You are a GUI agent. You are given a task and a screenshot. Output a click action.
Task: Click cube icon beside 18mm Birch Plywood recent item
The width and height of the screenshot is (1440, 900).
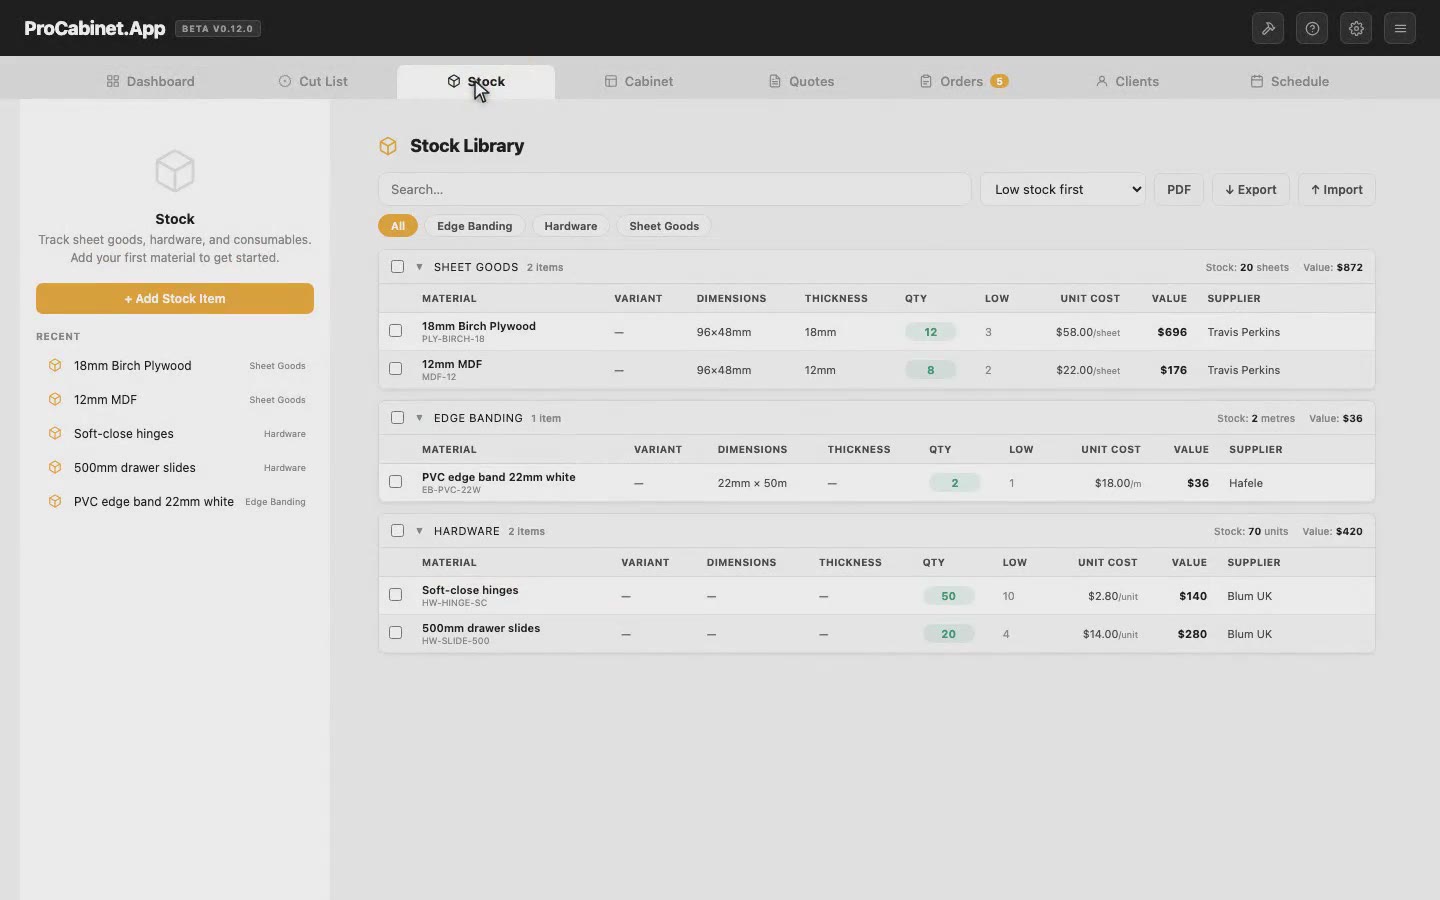pos(55,365)
